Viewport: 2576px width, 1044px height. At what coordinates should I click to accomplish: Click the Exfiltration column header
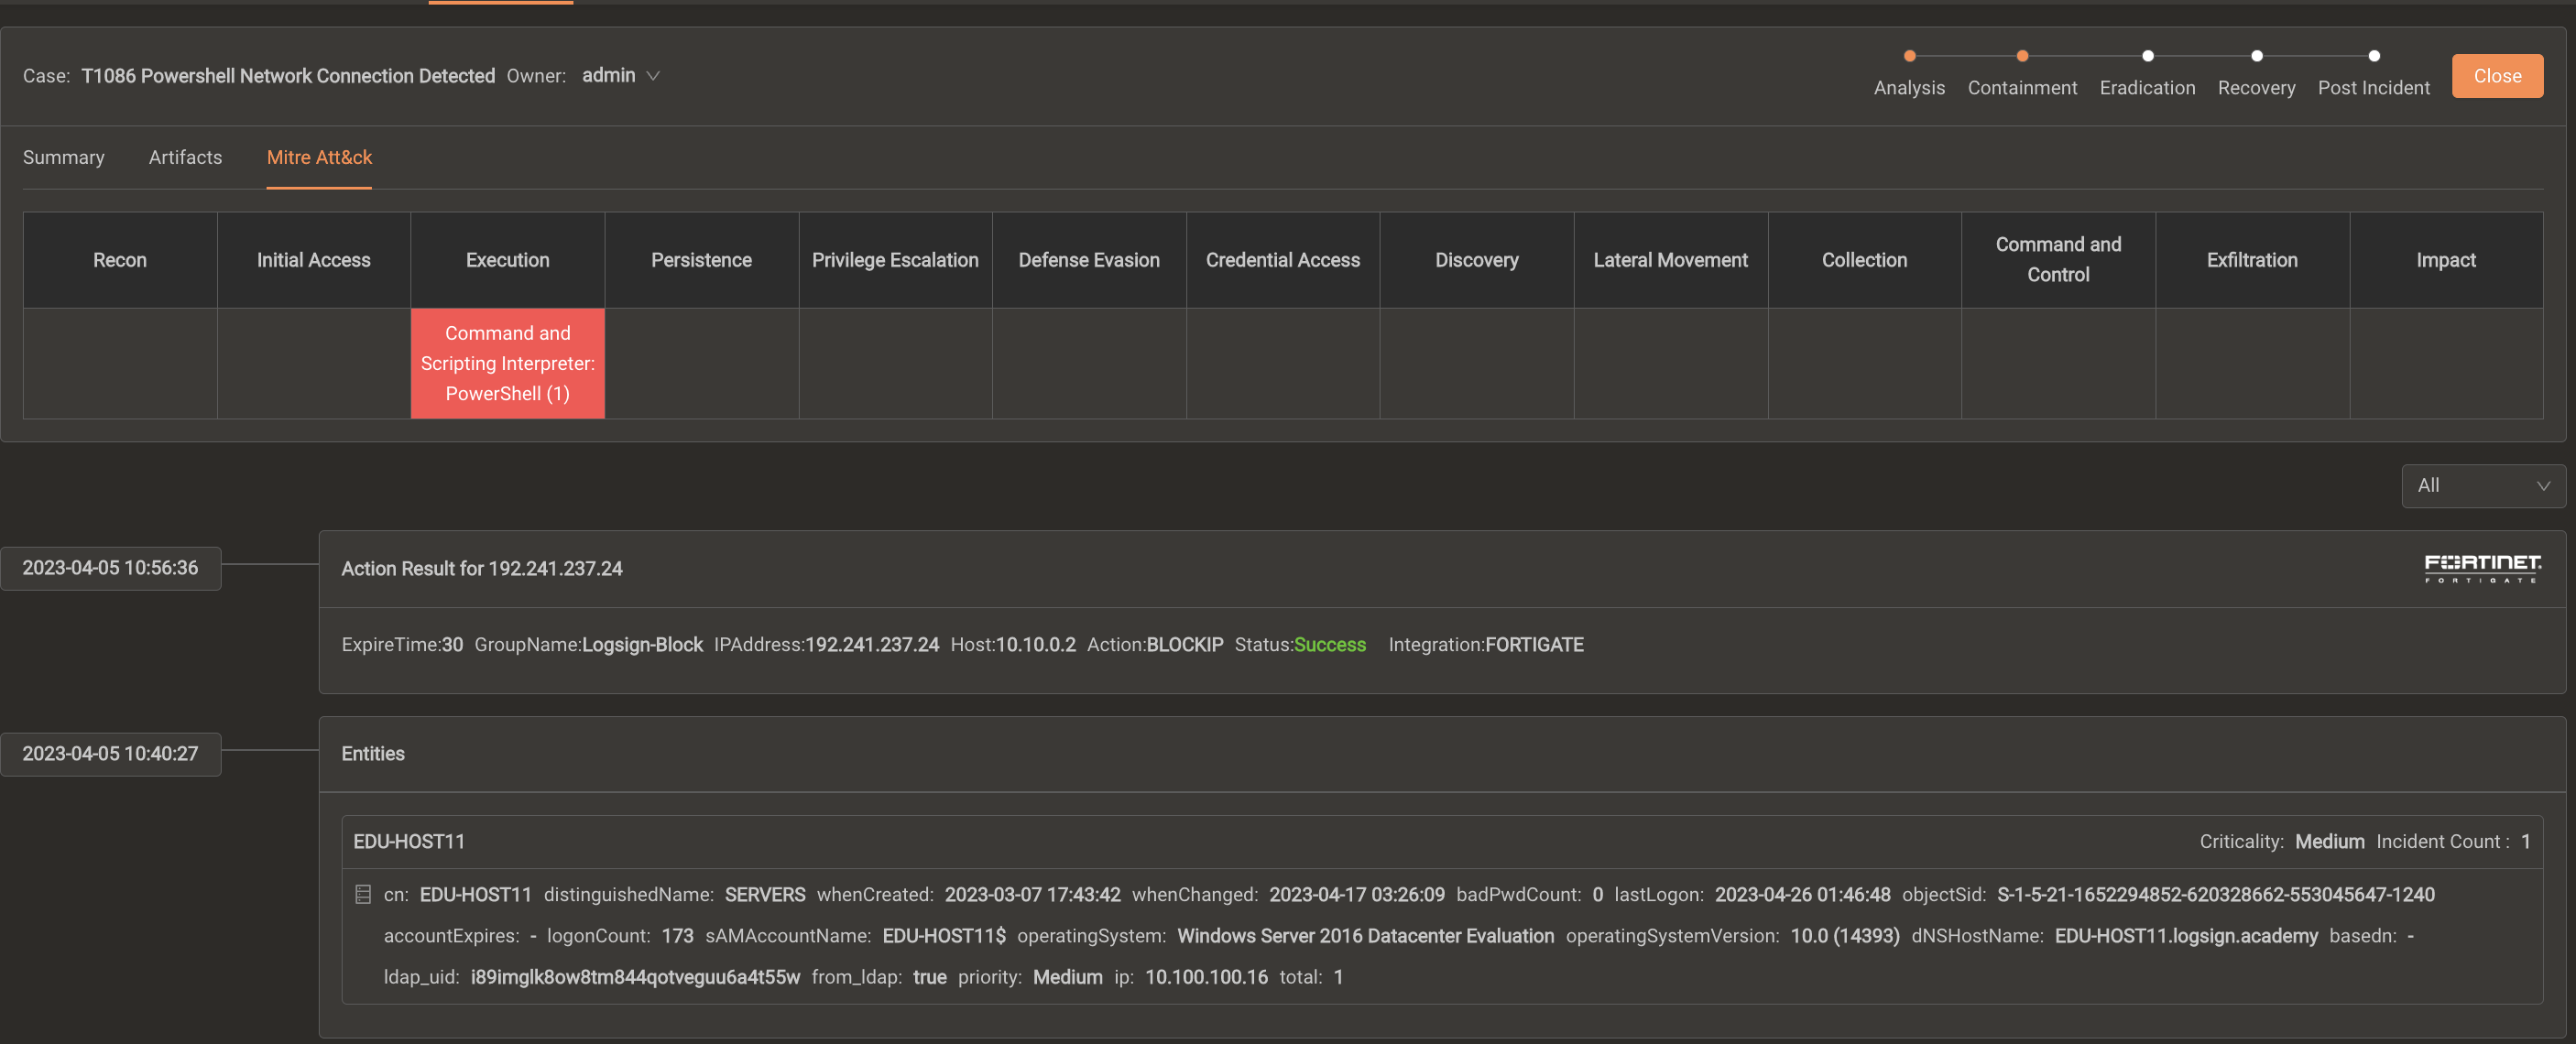pos(2252,260)
